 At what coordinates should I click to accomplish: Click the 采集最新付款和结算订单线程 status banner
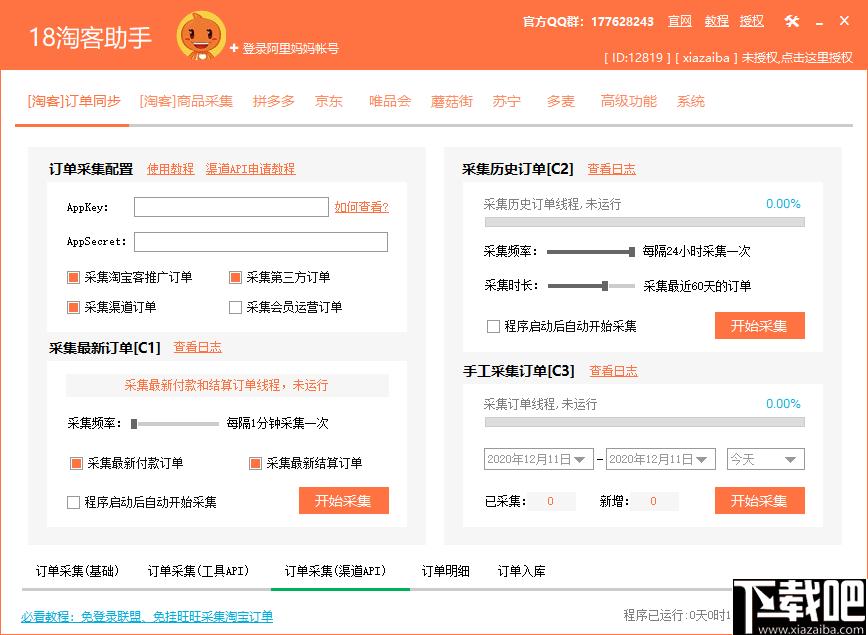tap(227, 385)
